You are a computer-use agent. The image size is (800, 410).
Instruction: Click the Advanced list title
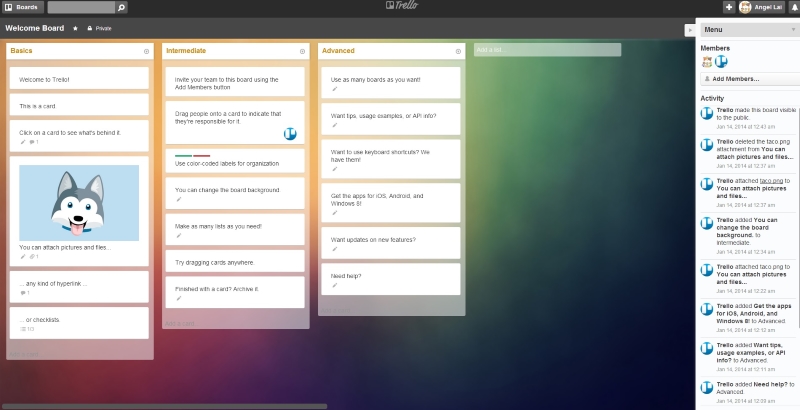pos(338,50)
